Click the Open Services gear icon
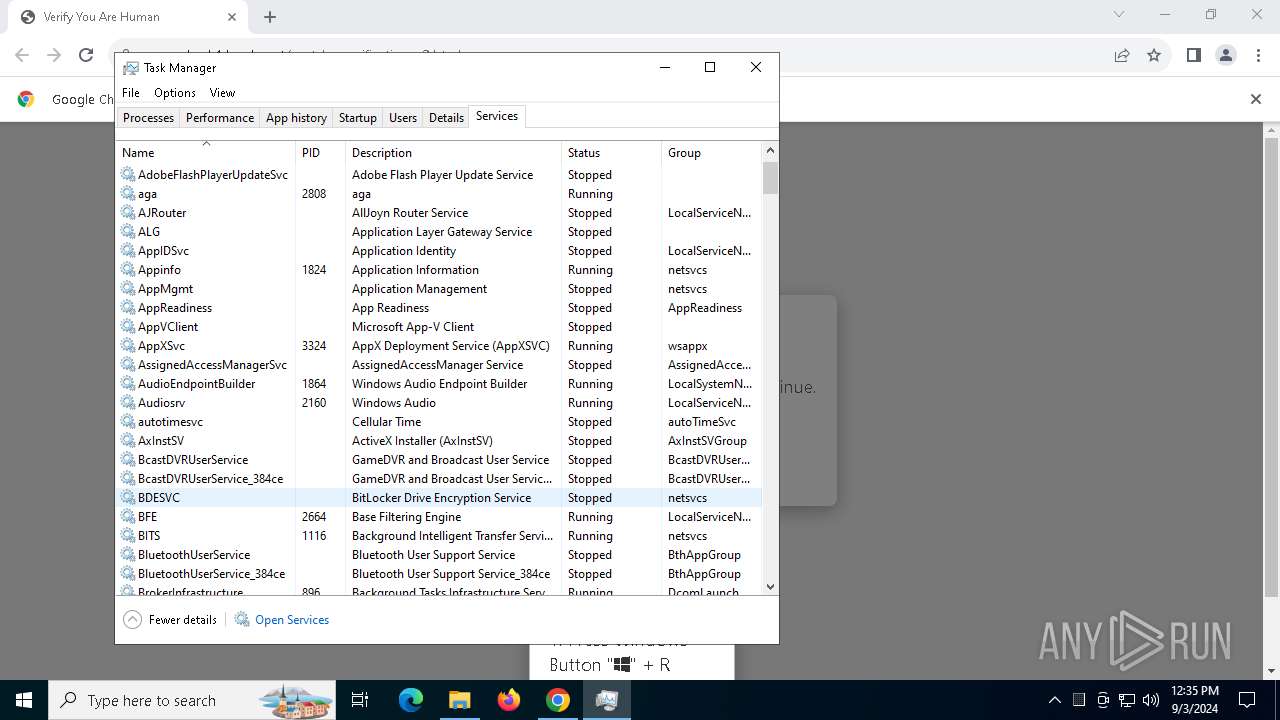 [x=242, y=619]
